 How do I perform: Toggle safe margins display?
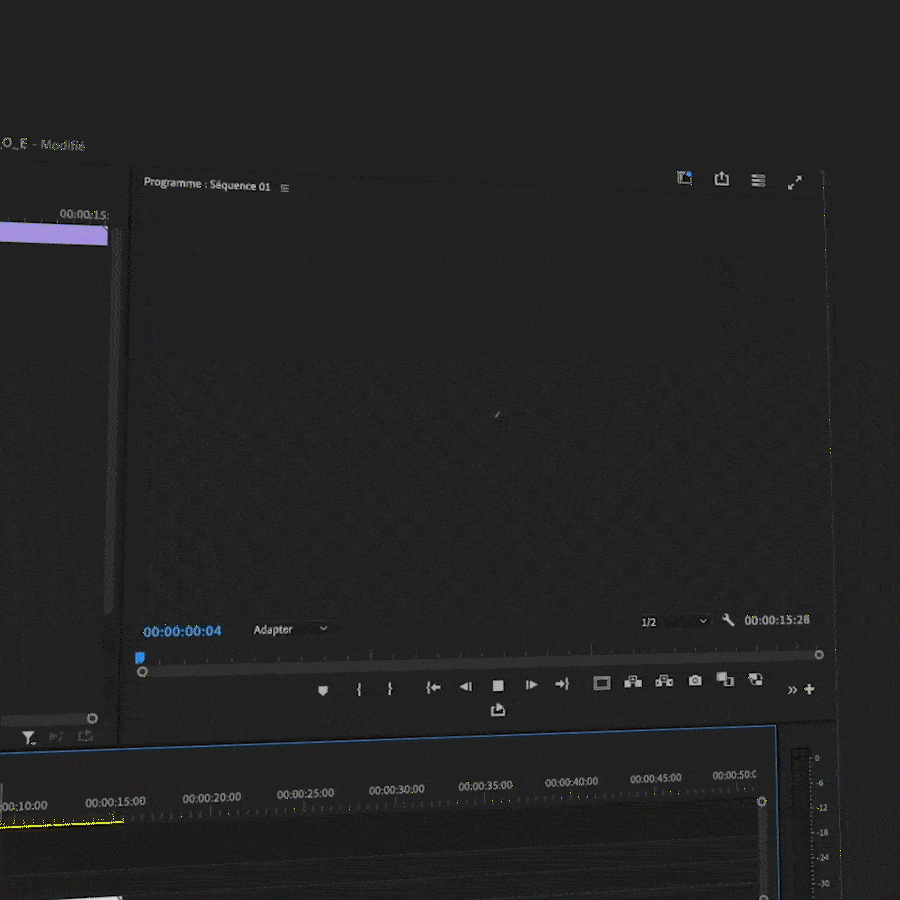click(x=602, y=683)
